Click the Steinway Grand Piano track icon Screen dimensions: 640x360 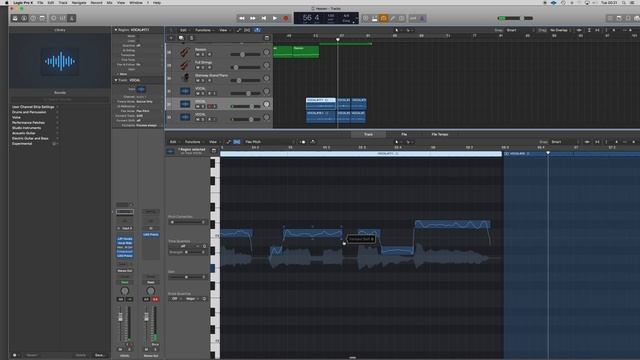[185, 78]
